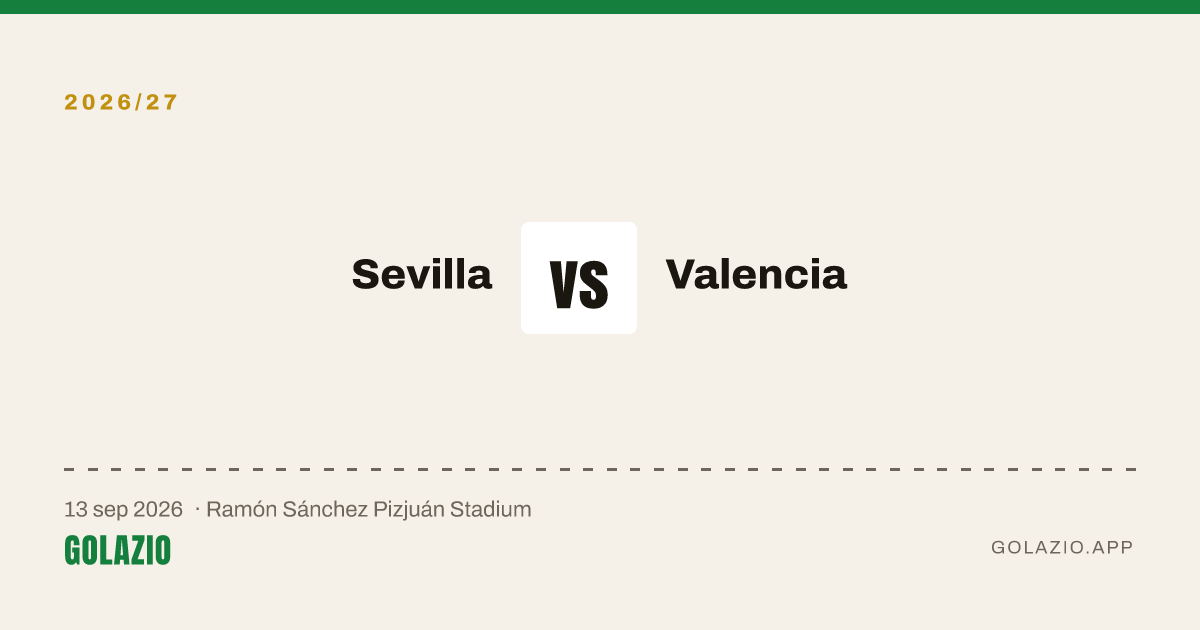
Task: Click the letter V inside the VS badge
Action: tap(564, 284)
